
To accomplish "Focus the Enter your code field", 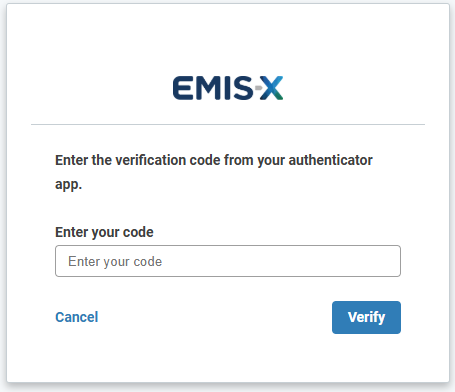I will pyautogui.click(x=228, y=261).
